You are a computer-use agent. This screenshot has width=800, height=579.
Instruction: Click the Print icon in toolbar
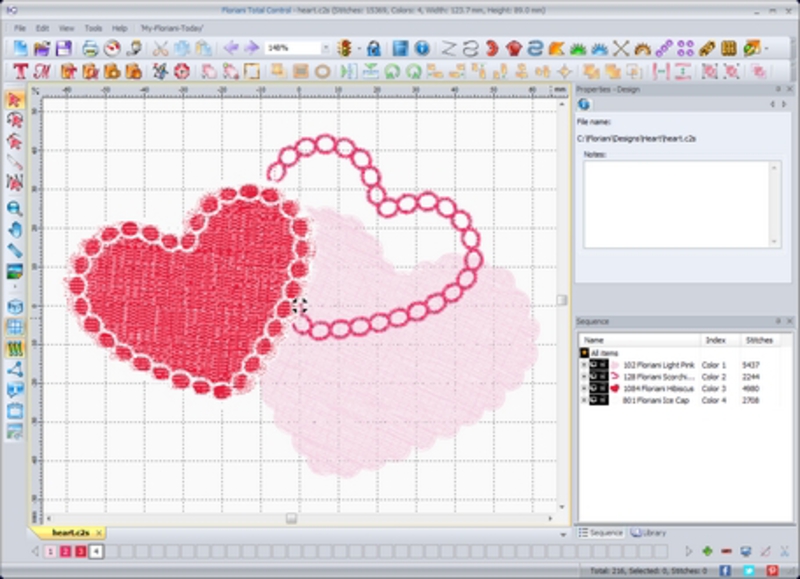tap(90, 48)
